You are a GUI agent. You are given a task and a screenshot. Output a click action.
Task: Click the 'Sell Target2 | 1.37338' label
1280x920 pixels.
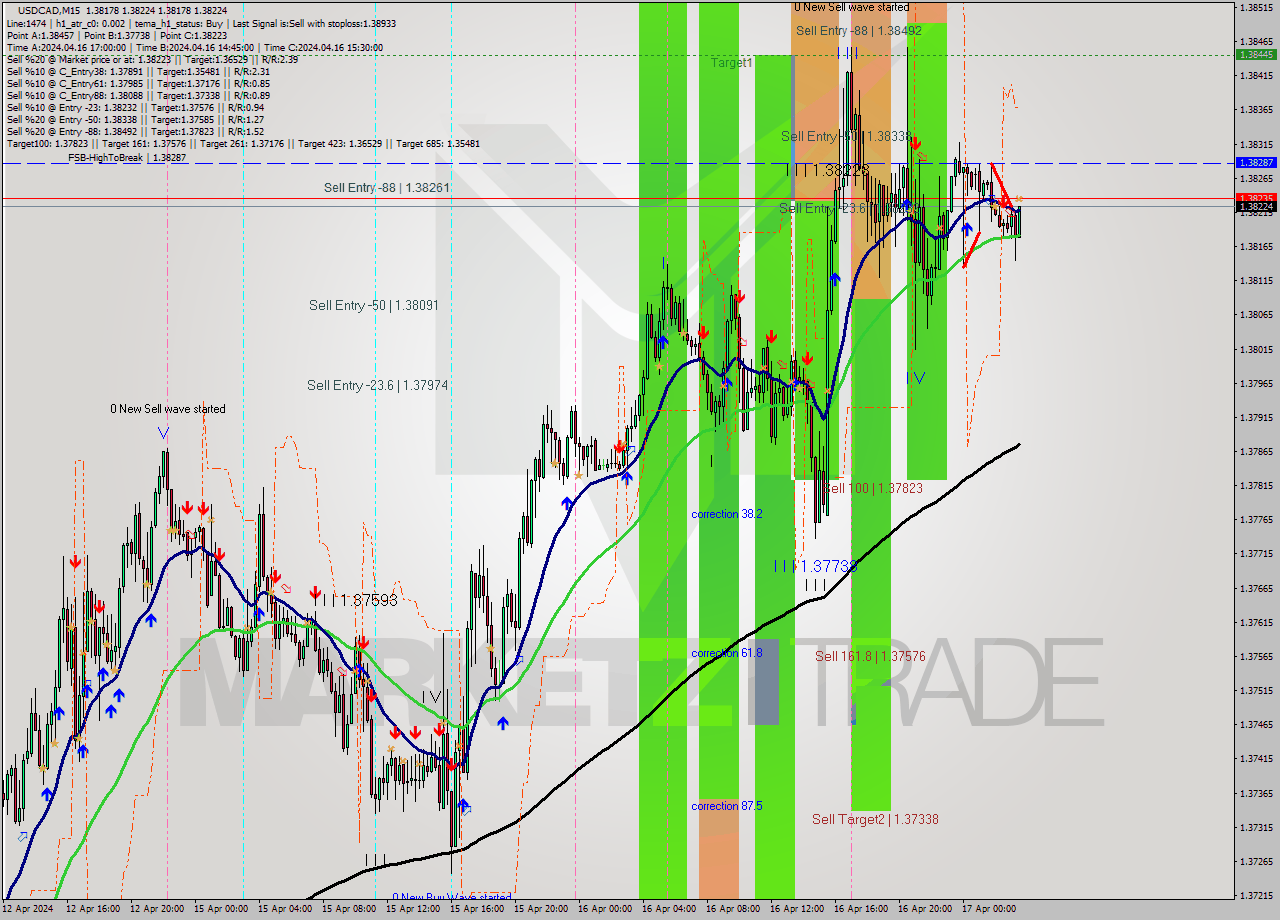pyautogui.click(x=875, y=819)
